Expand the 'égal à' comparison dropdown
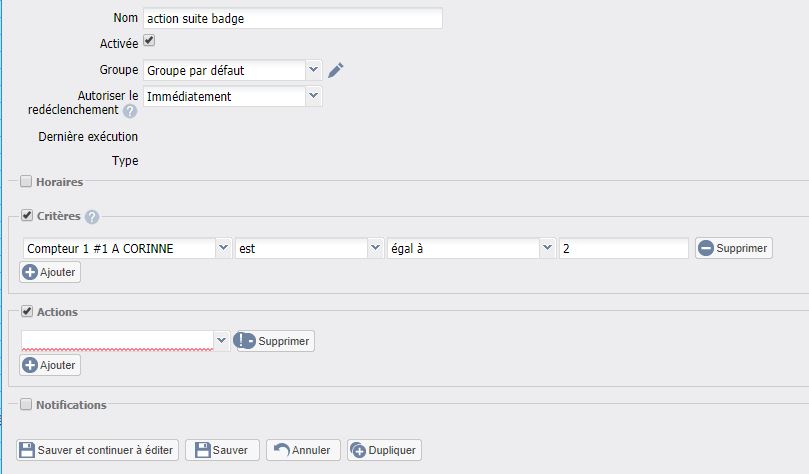The image size is (809, 474). coord(547,248)
